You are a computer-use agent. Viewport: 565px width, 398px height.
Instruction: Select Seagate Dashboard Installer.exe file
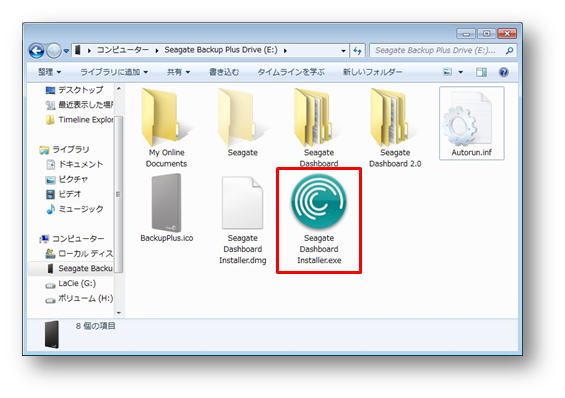(319, 220)
